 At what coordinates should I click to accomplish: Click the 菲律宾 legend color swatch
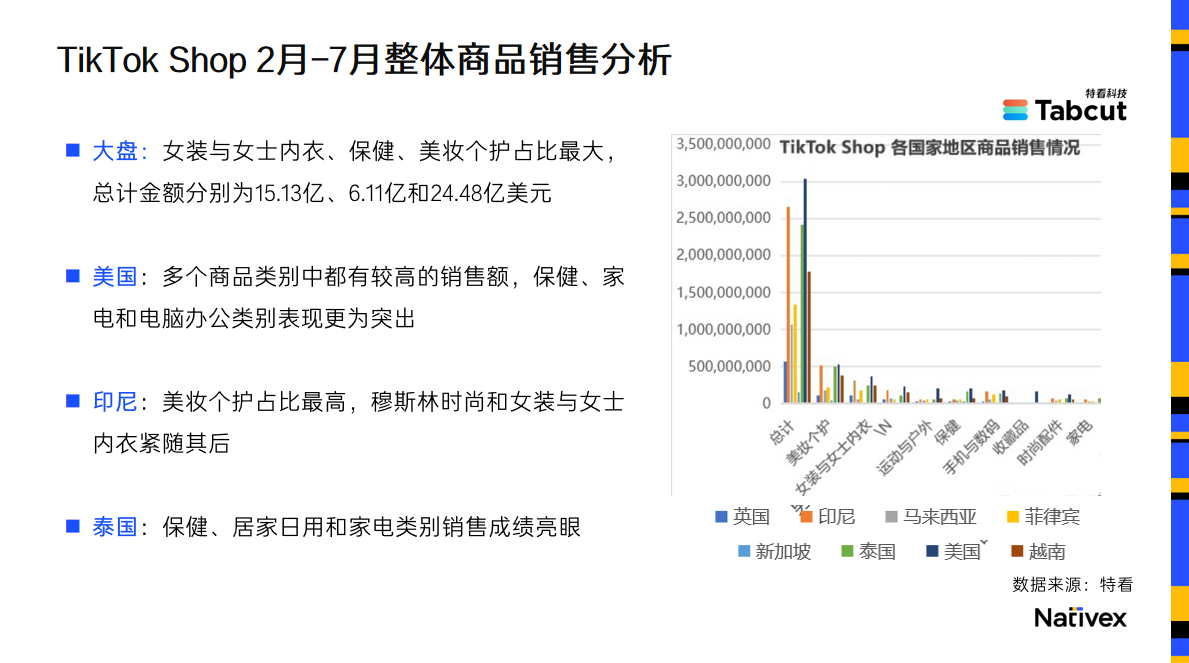click(x=1012, y=517)
